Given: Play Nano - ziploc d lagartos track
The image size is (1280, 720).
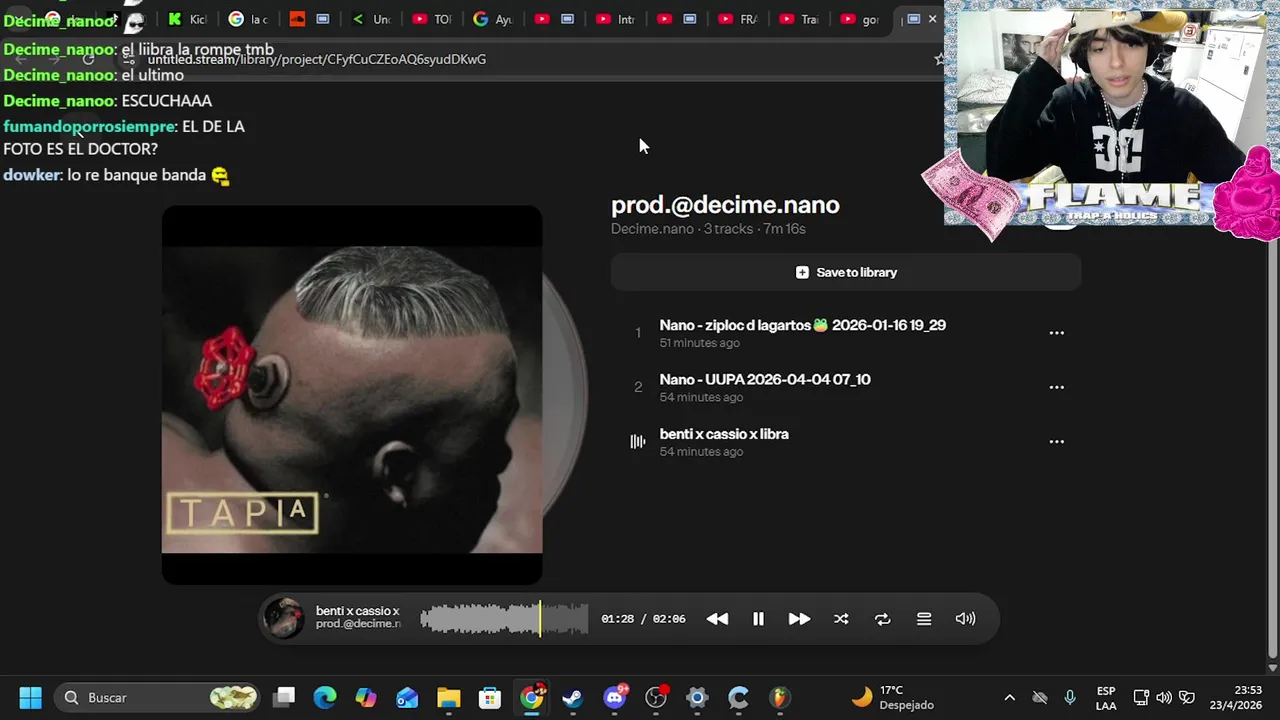Looking at the screenshot, I should (x=802, y=325).
